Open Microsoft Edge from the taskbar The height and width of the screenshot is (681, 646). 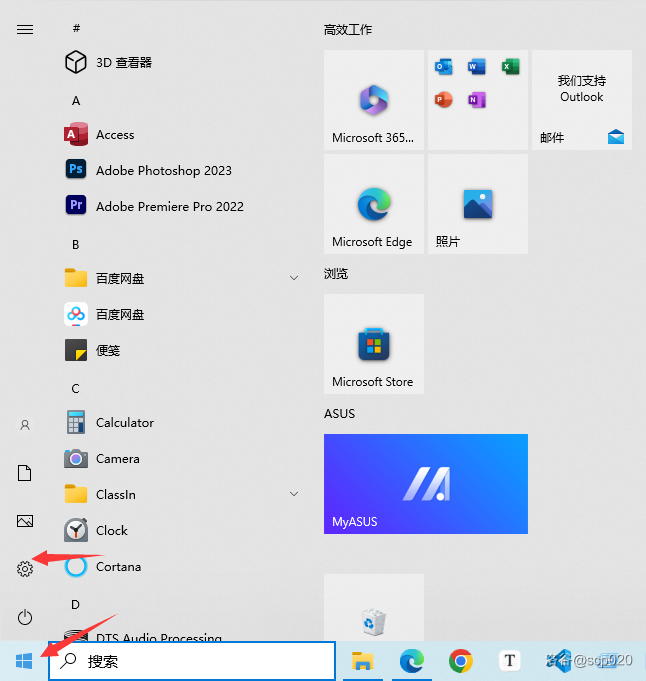[411, 661]
